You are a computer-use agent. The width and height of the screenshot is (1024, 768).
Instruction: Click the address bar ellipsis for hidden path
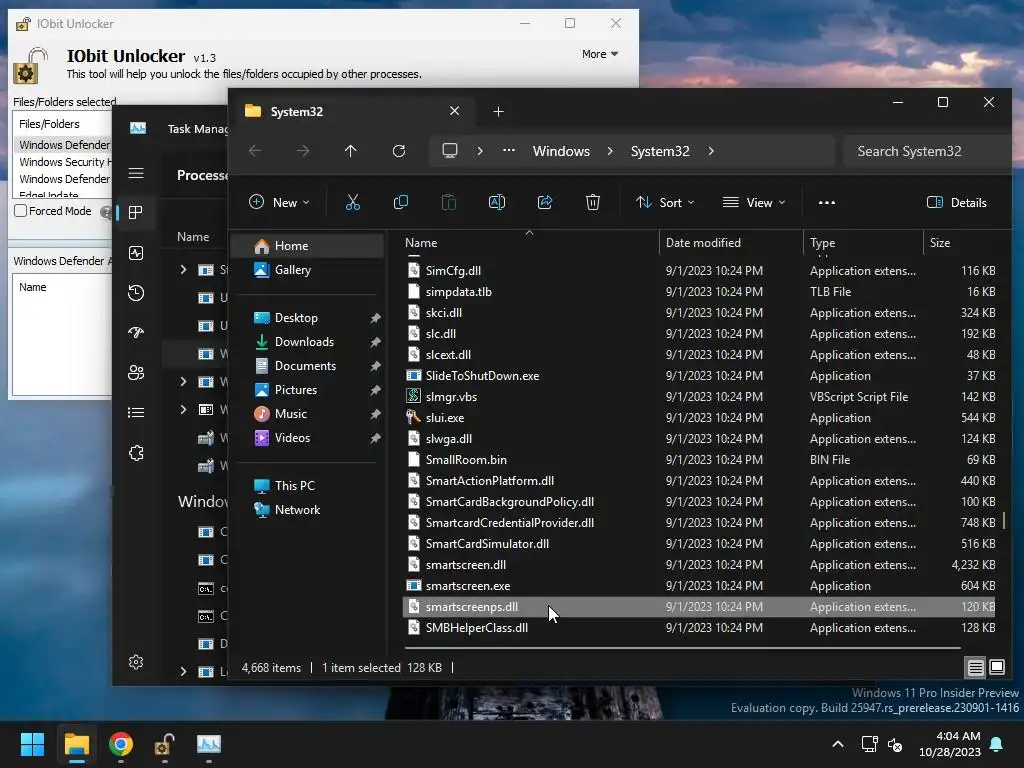(509, 151)
